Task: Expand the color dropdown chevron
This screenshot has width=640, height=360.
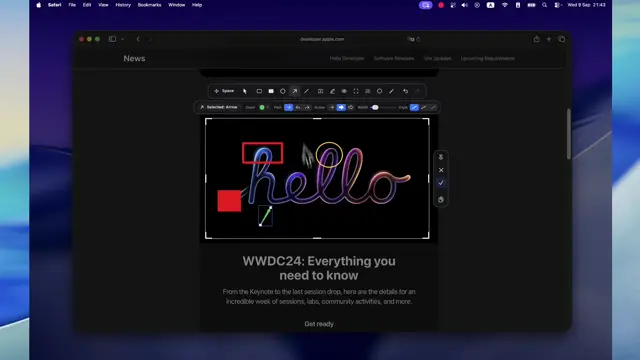Action: (x=267, y=107)
